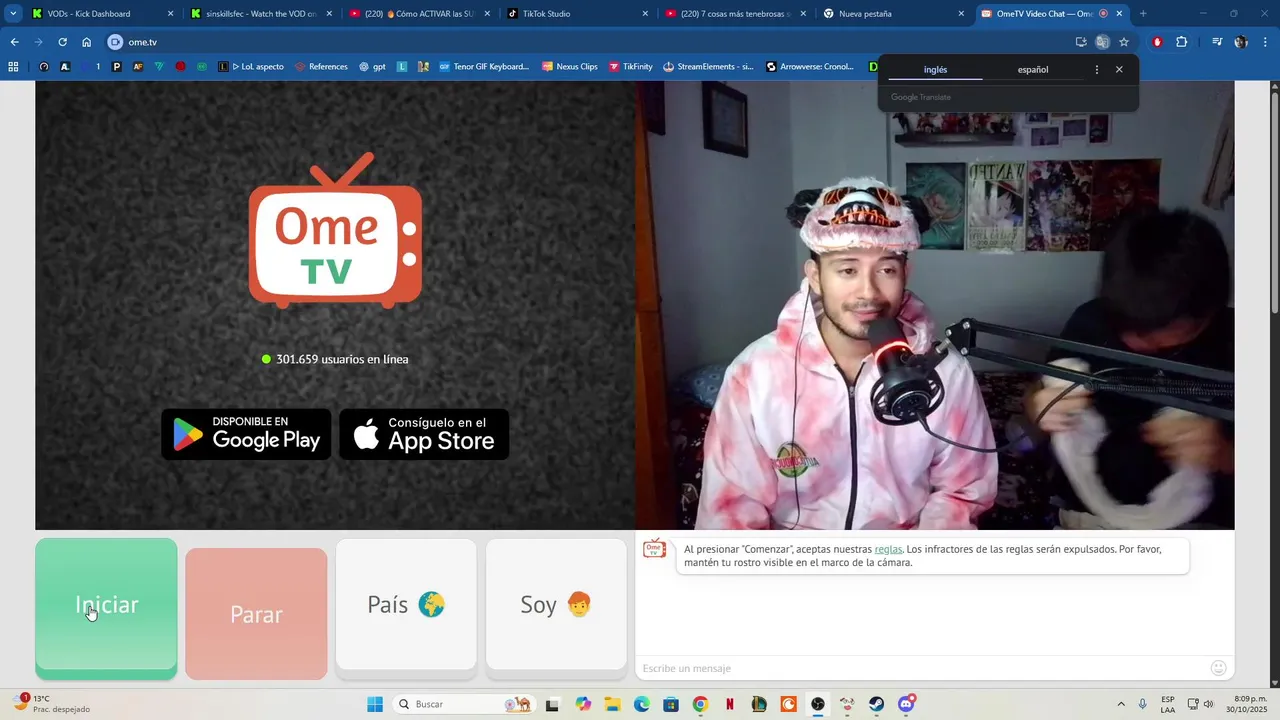This screenshot has width=1280, height=720.
Task: Open Steam from taskbar
Action: [877, 704]
